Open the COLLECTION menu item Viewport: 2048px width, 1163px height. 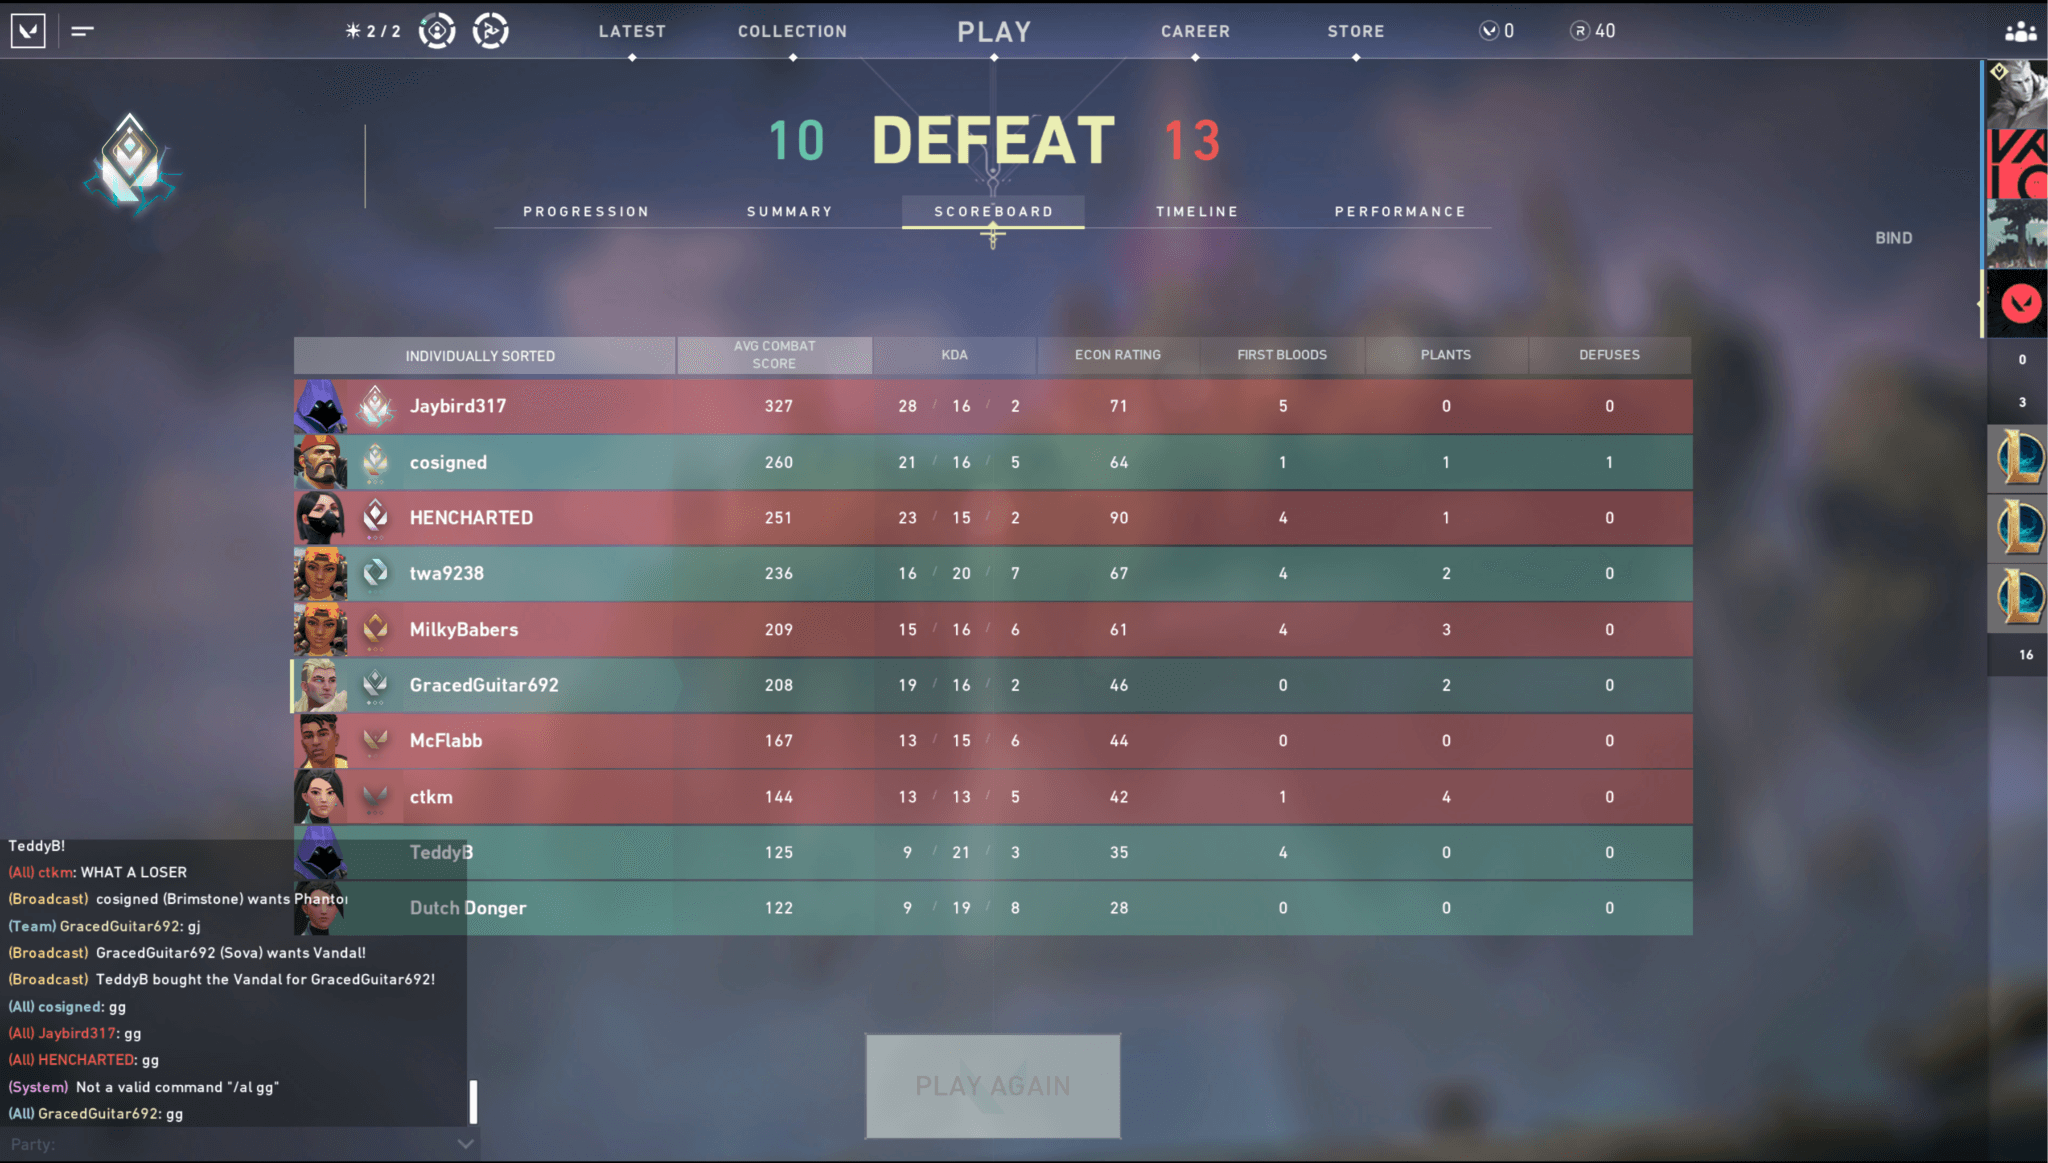click(x=792, y=31)
